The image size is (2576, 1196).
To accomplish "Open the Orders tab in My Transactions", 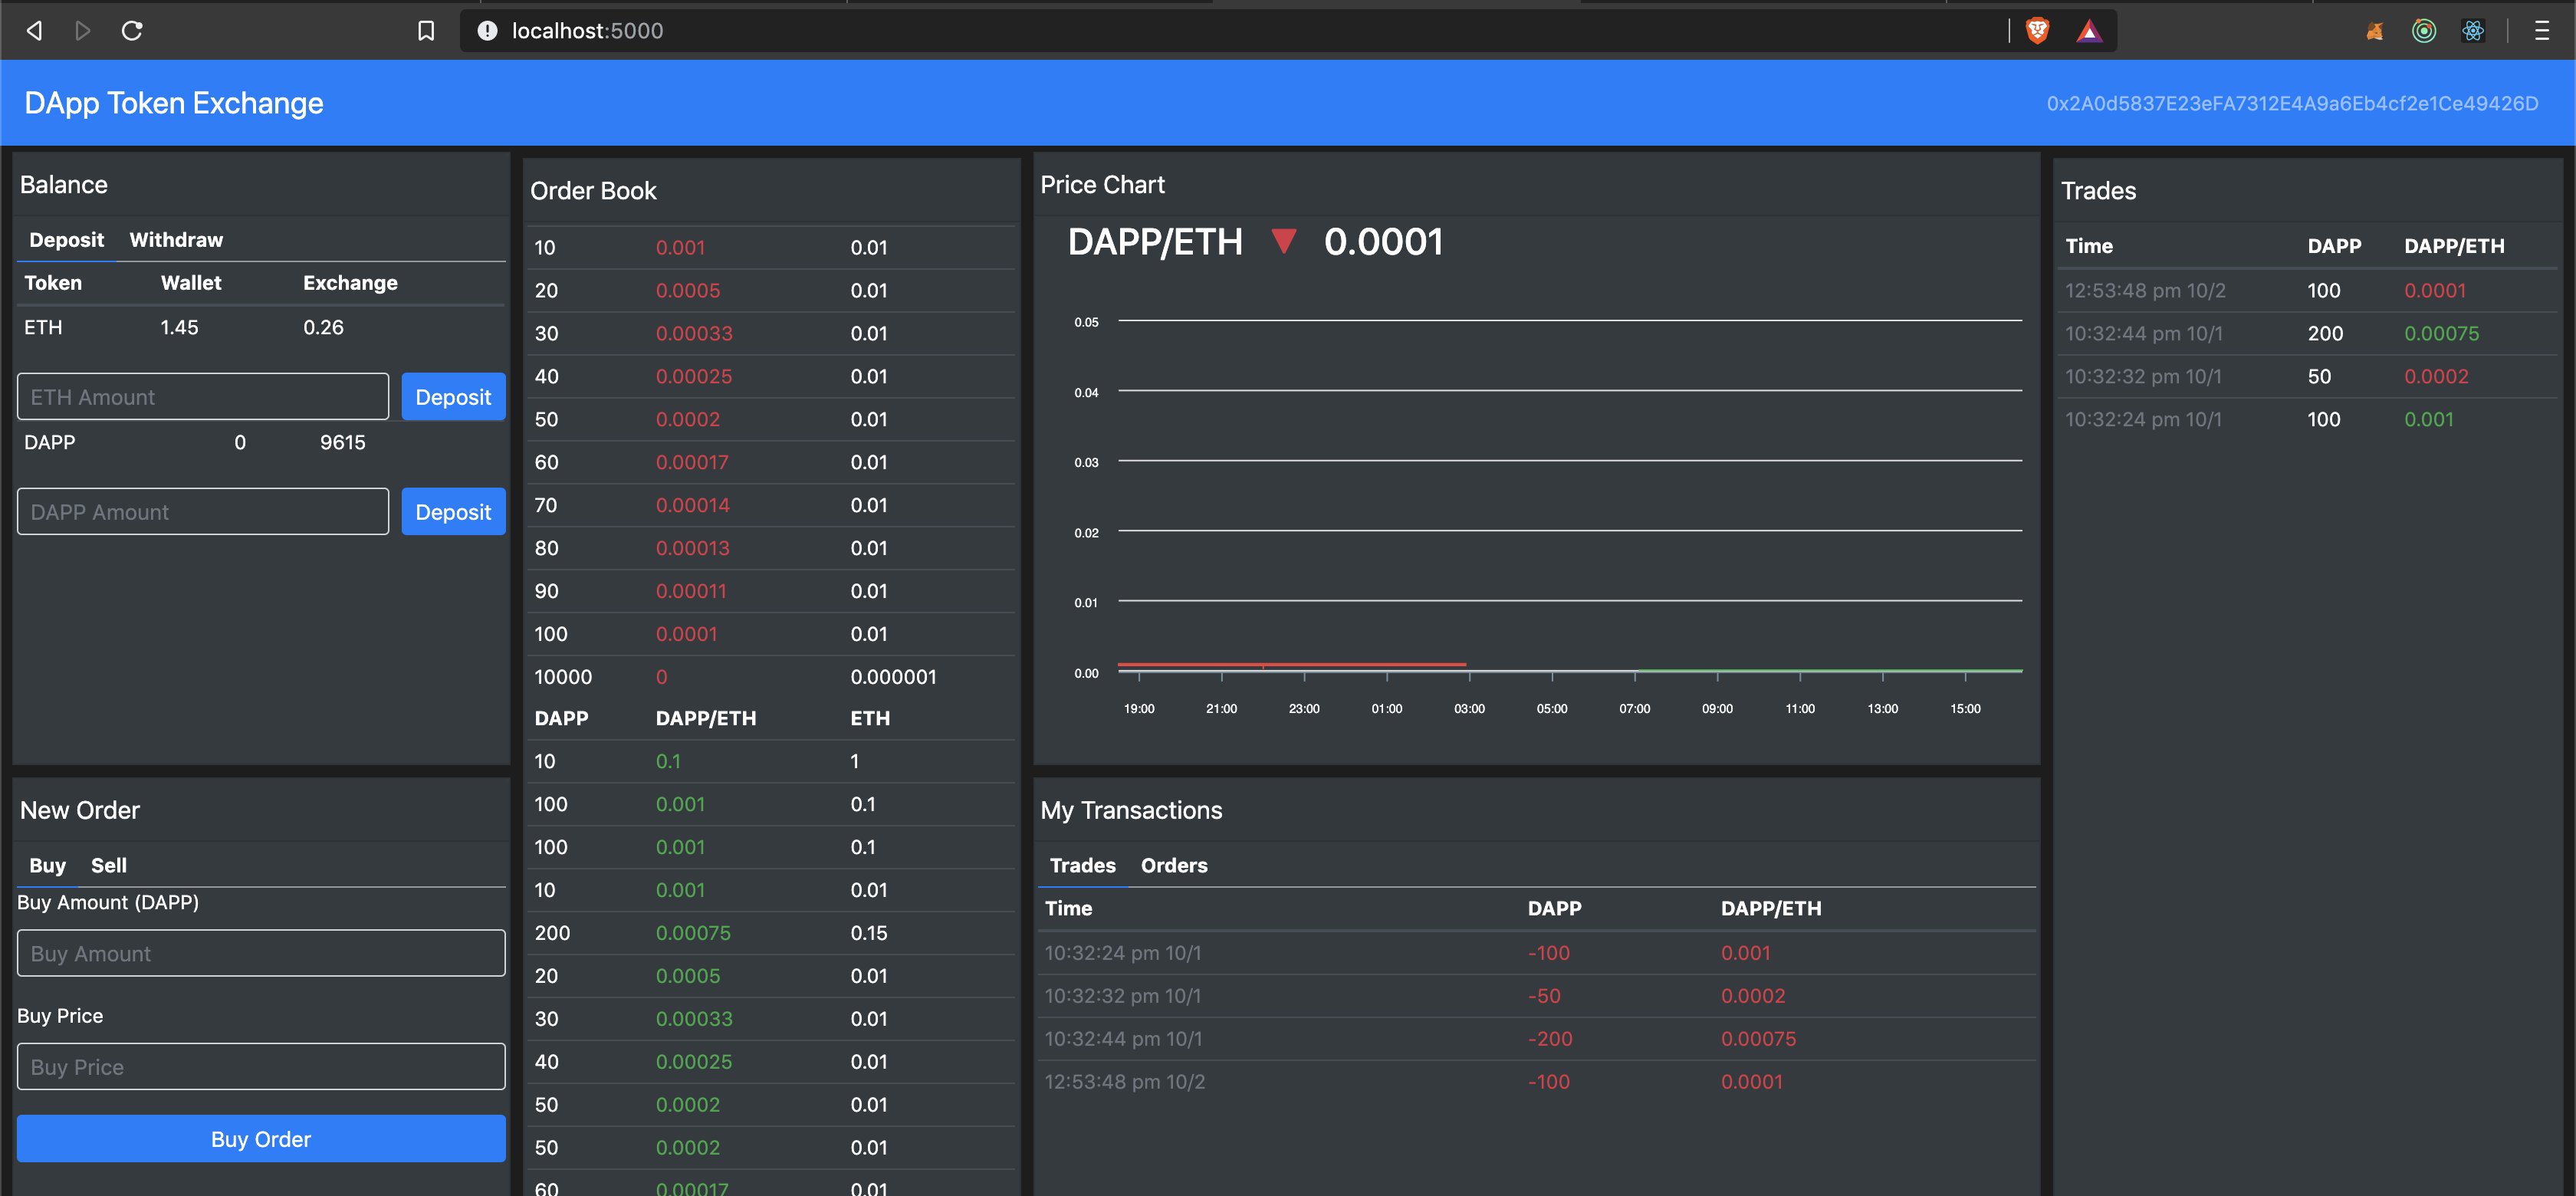I will 1174,865.
